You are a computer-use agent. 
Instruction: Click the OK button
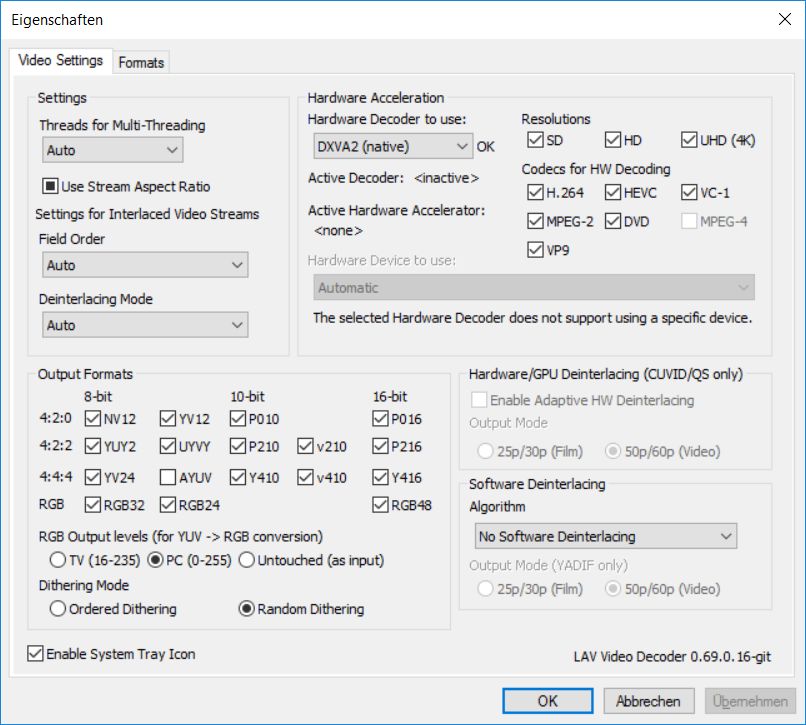click(x=547, y=701)
